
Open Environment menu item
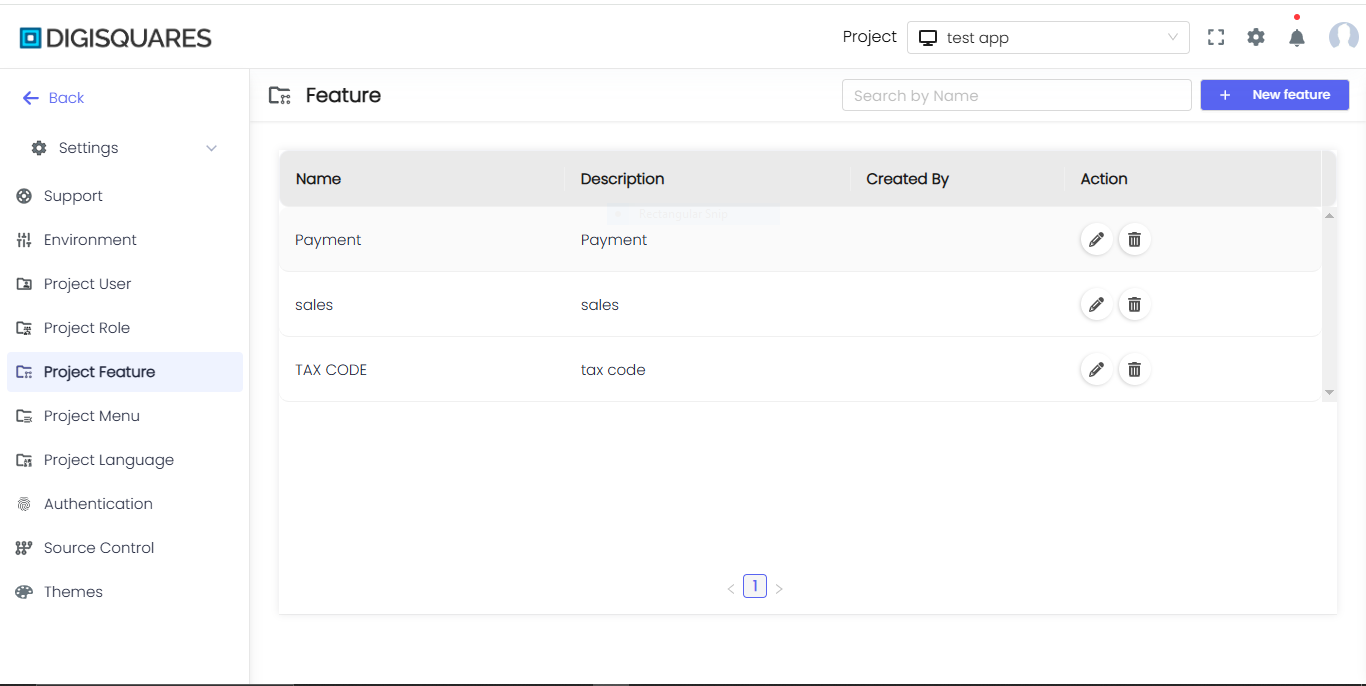coord(125,240)
